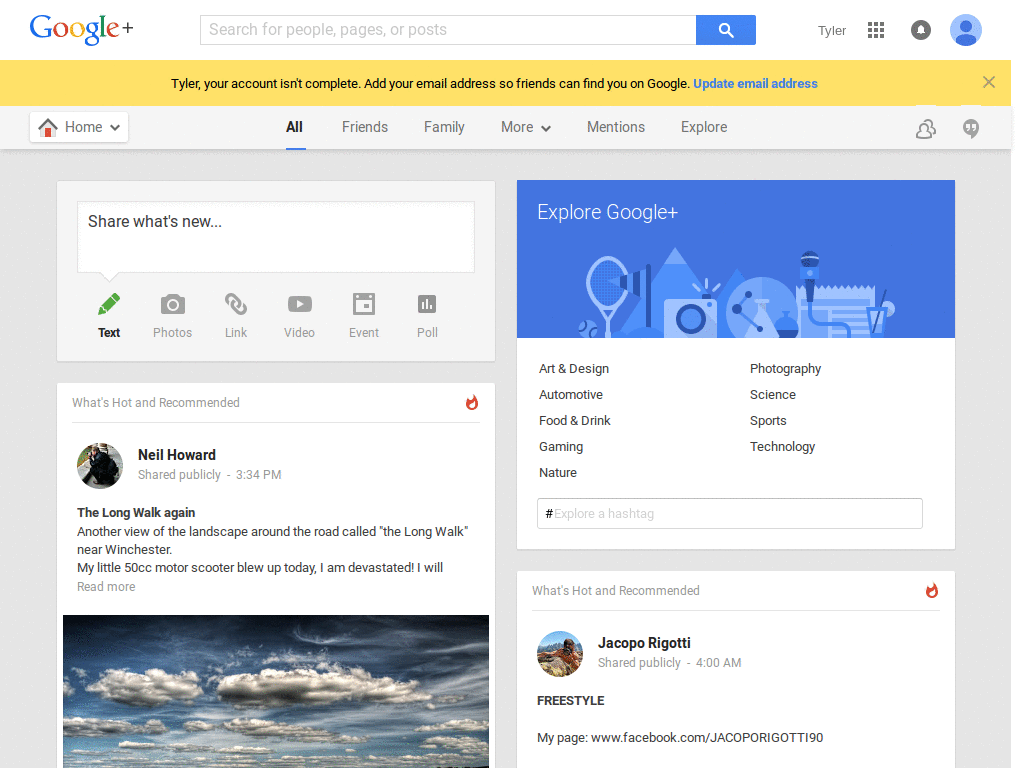
Task: Click 3:34 PM timestamp on Neil's post
Action: pos(259,475)
